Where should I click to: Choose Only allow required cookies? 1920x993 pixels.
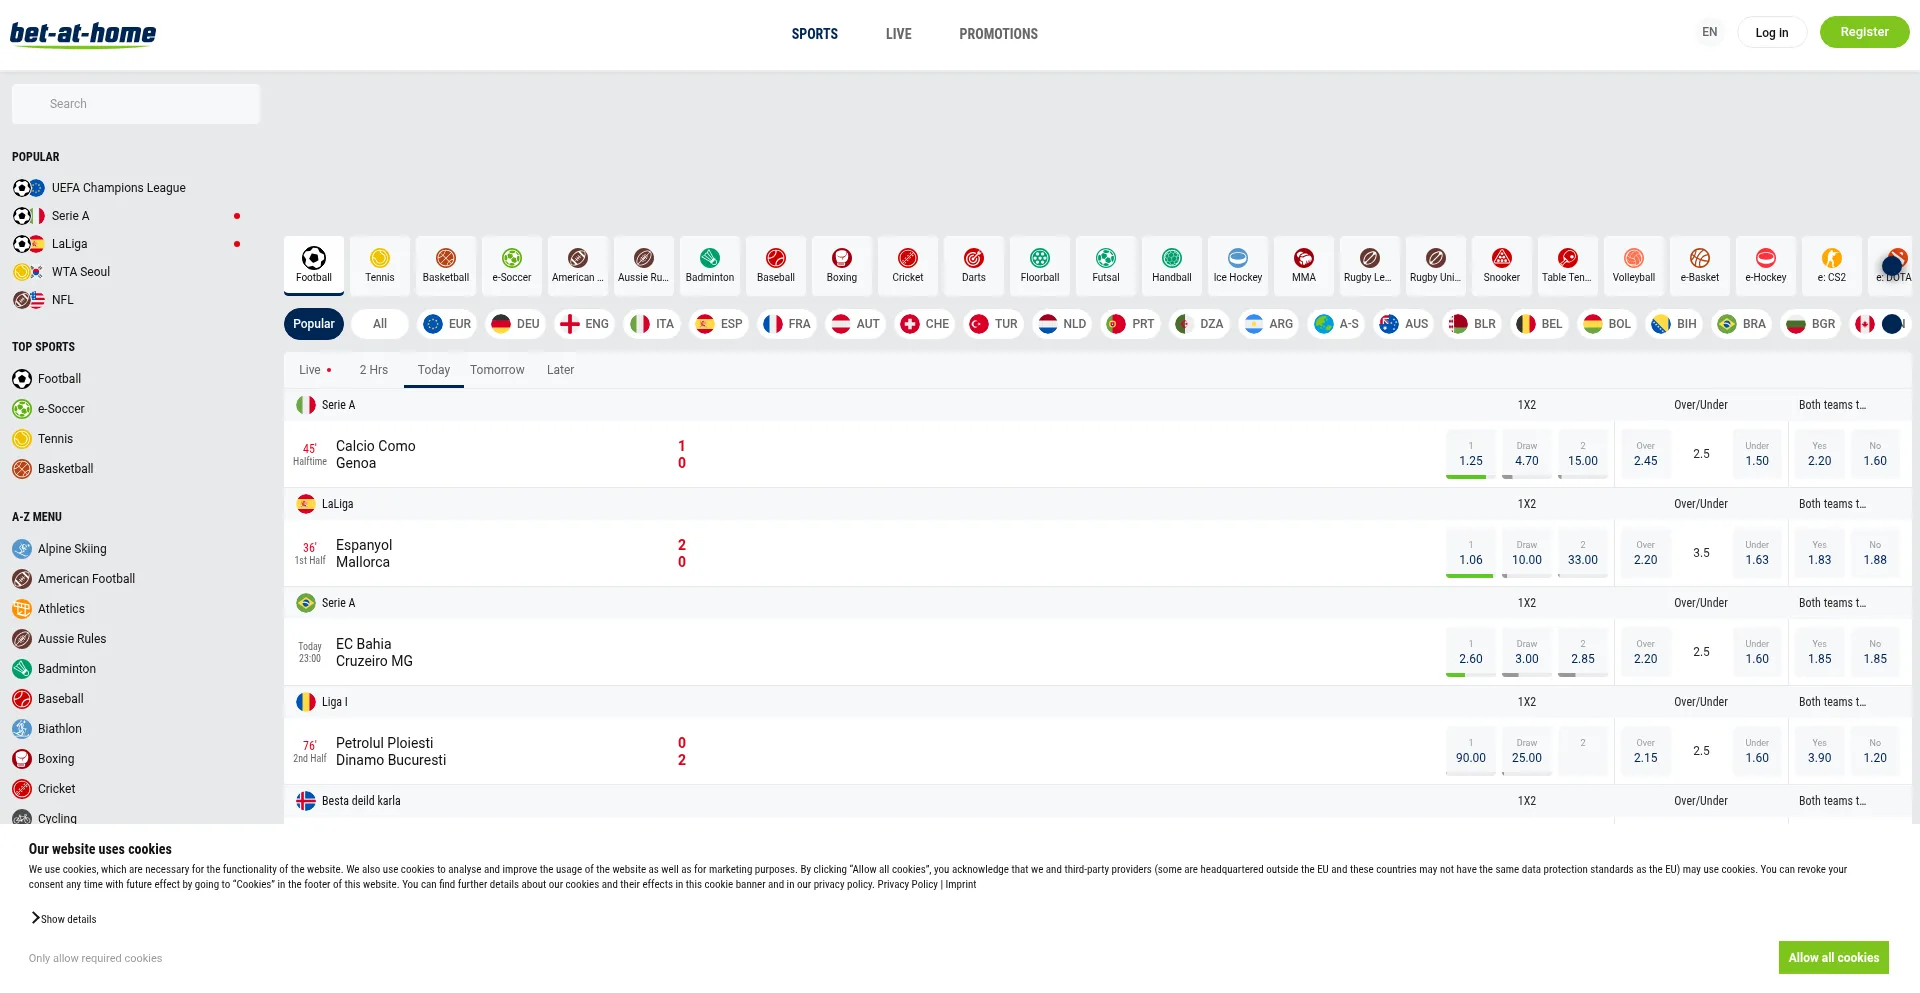(x=95, y=959)
